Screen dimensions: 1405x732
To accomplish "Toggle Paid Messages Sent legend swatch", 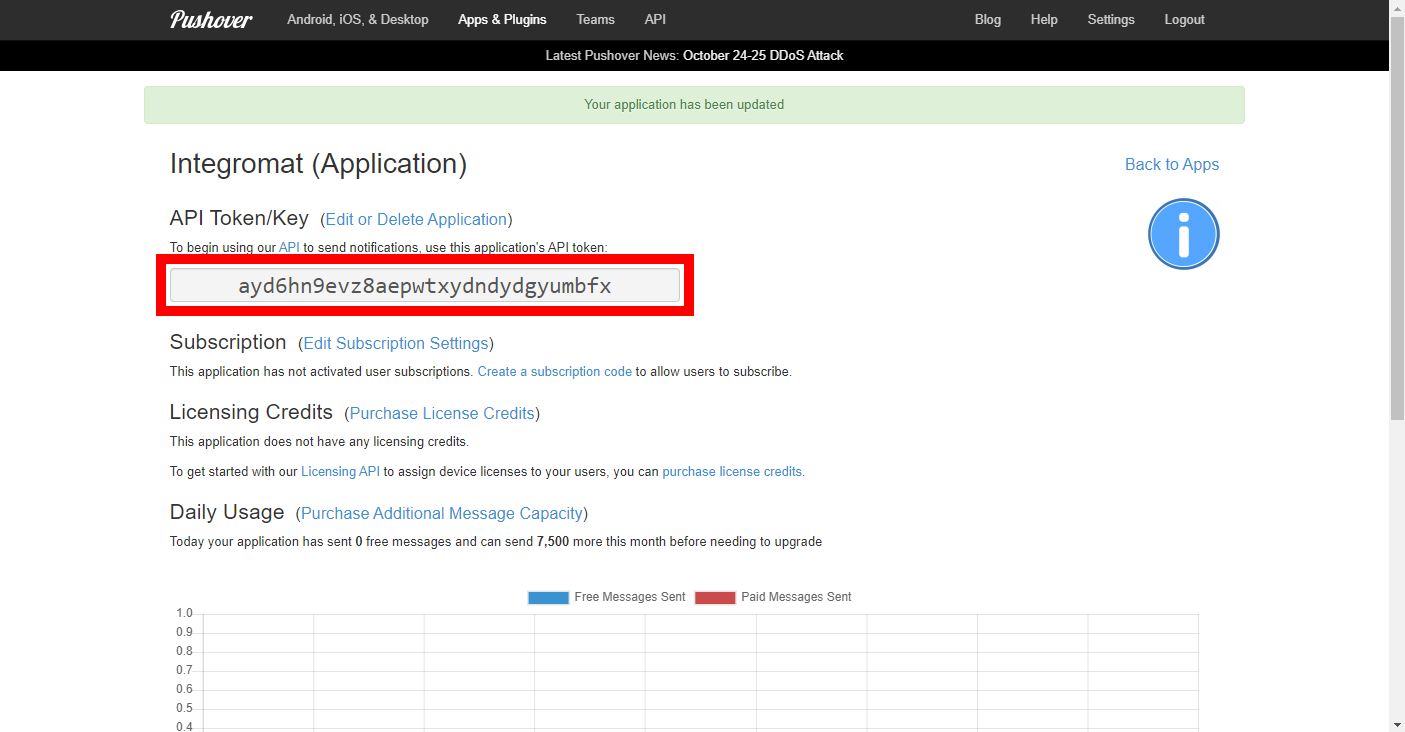I will [715, 597].
